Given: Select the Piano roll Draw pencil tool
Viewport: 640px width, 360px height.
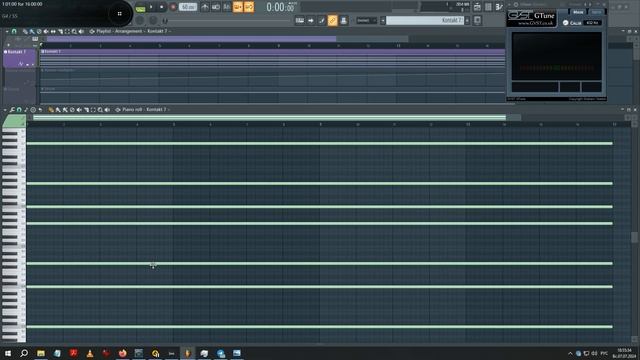Looking at the screenshot, I should point(51,110).
